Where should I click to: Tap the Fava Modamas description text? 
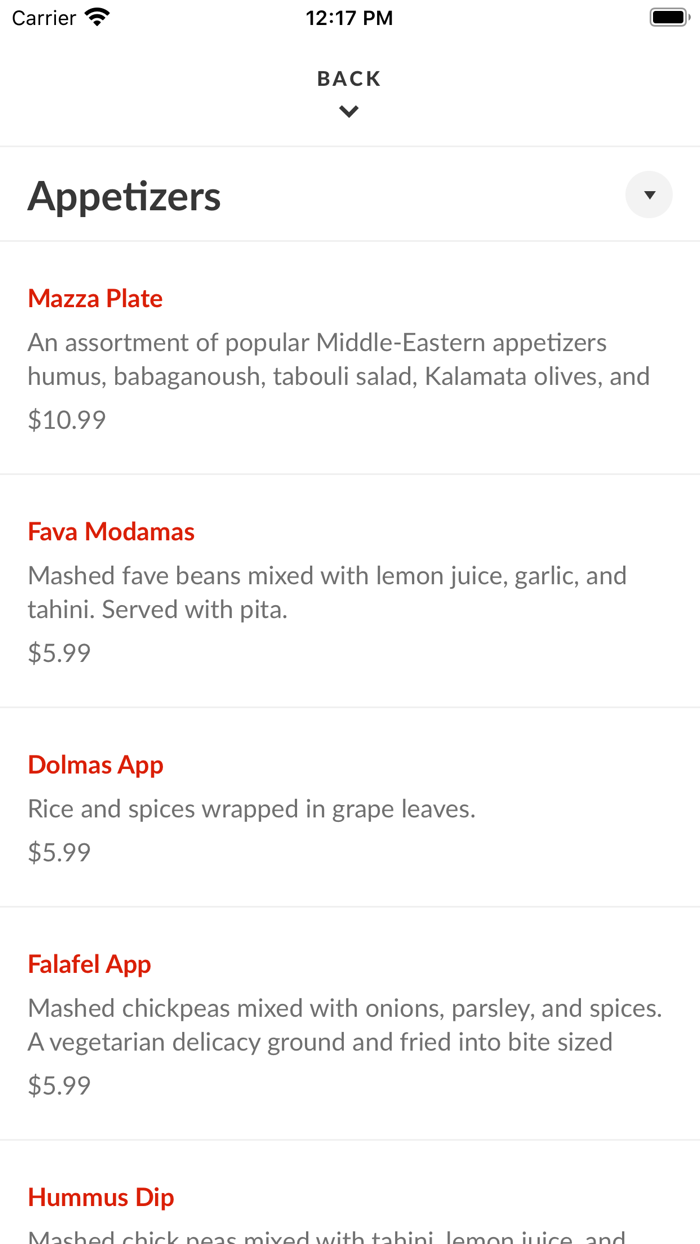point(328,591)
